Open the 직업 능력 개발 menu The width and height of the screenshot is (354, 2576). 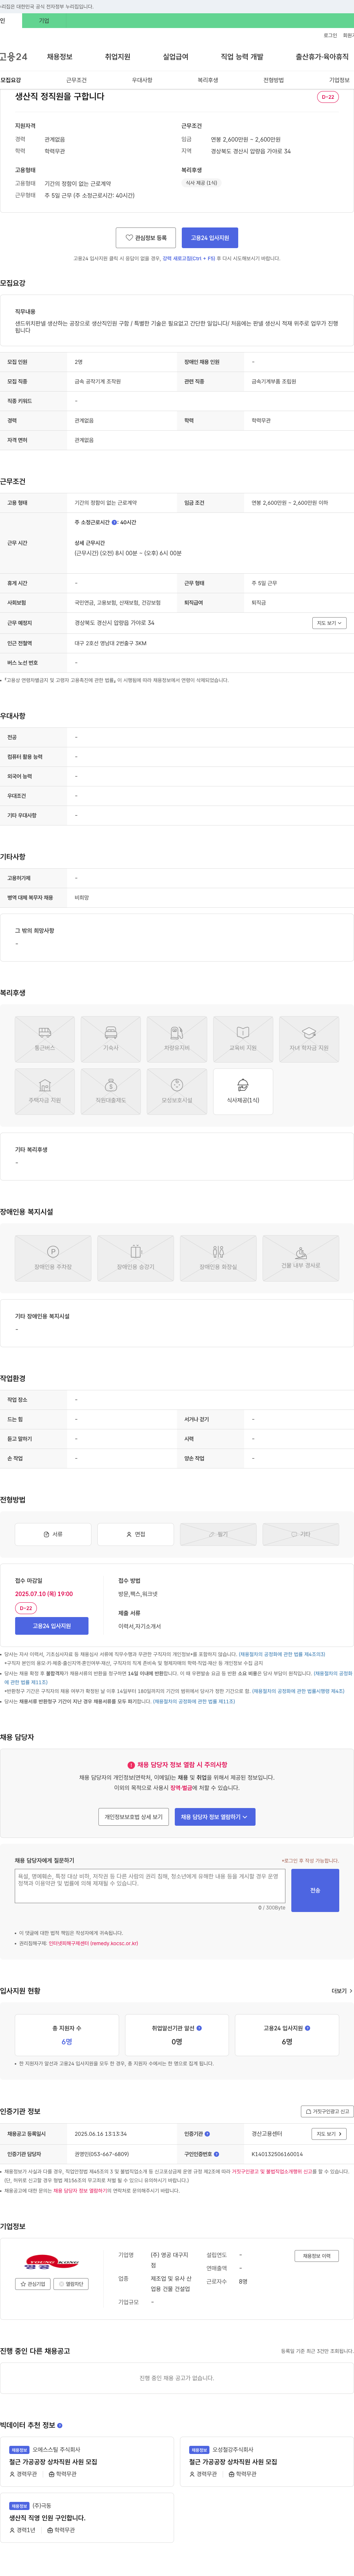242,57
